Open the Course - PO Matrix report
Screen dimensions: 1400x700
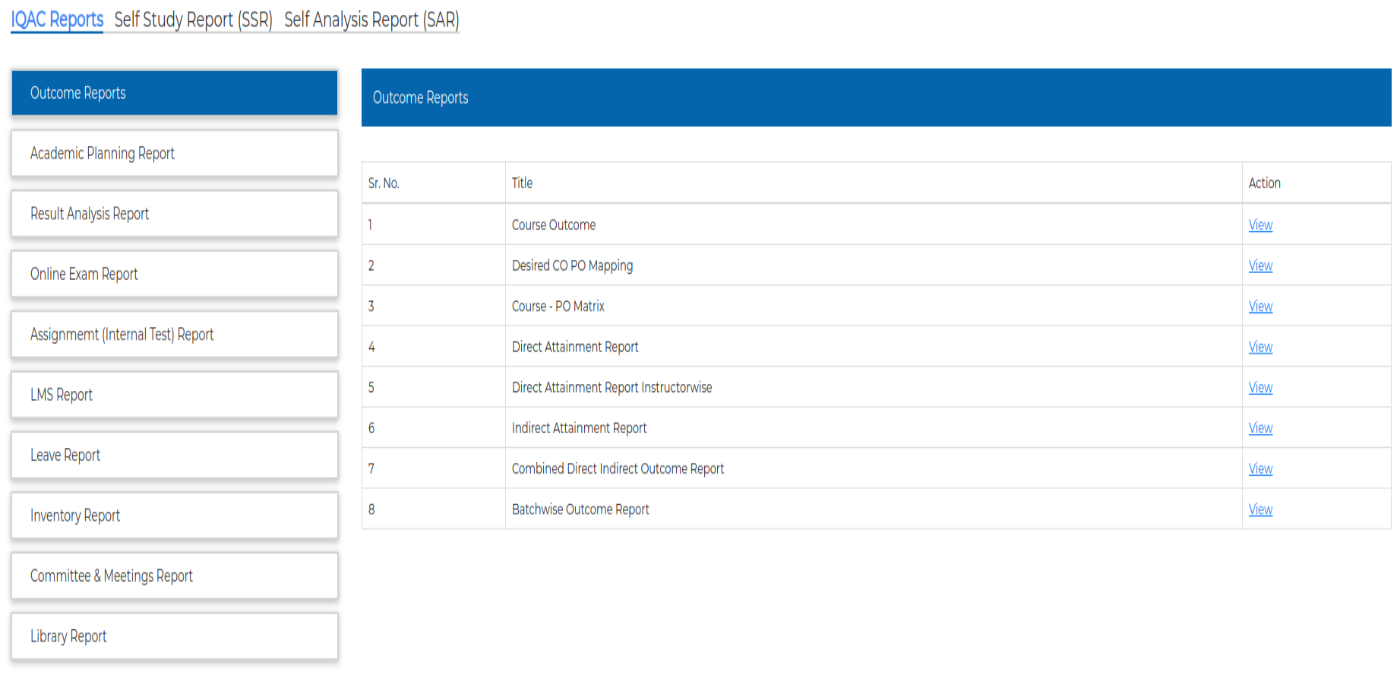tap(1260, 306)
